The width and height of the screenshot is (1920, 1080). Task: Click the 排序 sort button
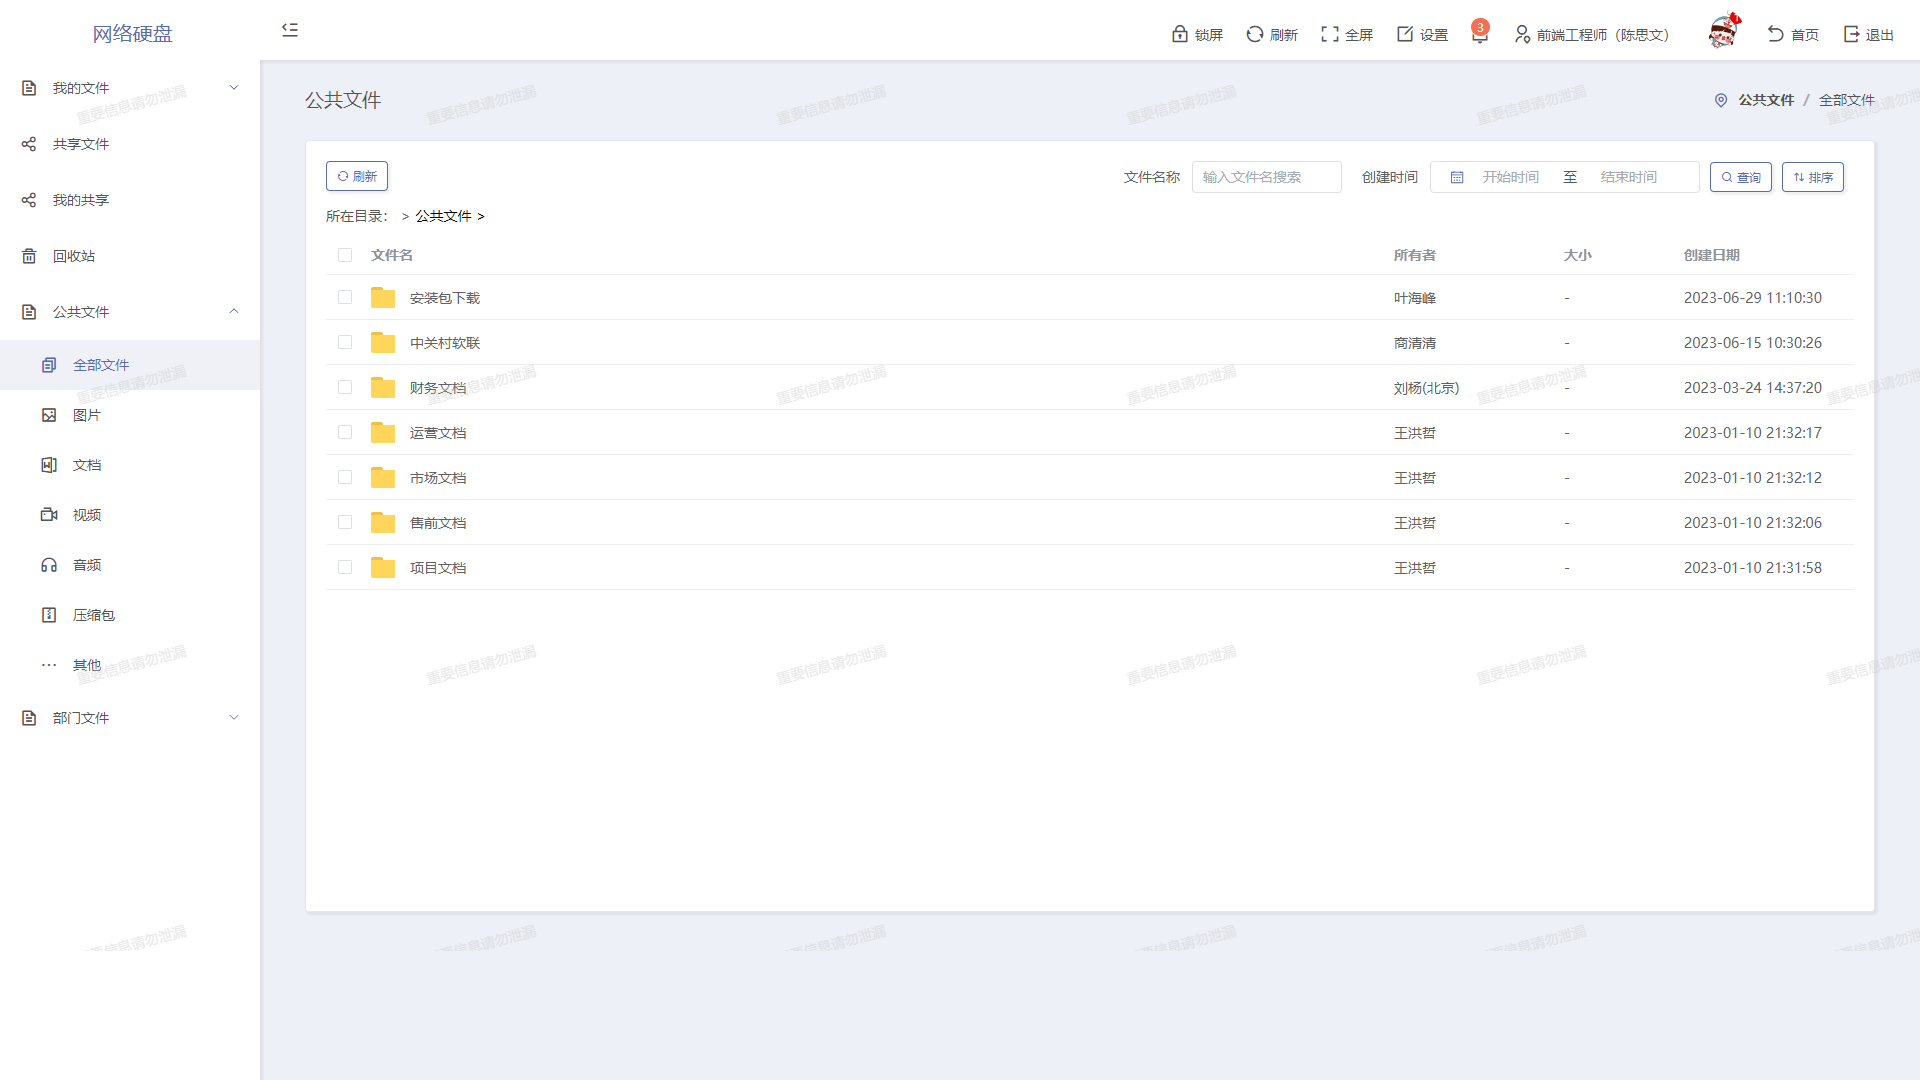[1812, 177]
